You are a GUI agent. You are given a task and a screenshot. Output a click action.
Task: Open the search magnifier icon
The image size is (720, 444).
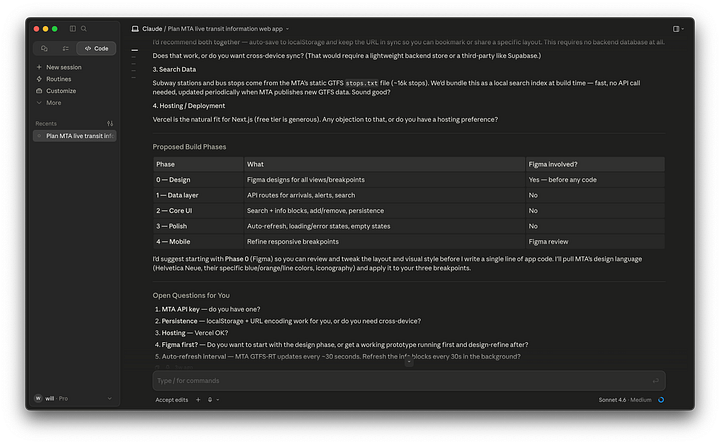click(x=84, y=28)
